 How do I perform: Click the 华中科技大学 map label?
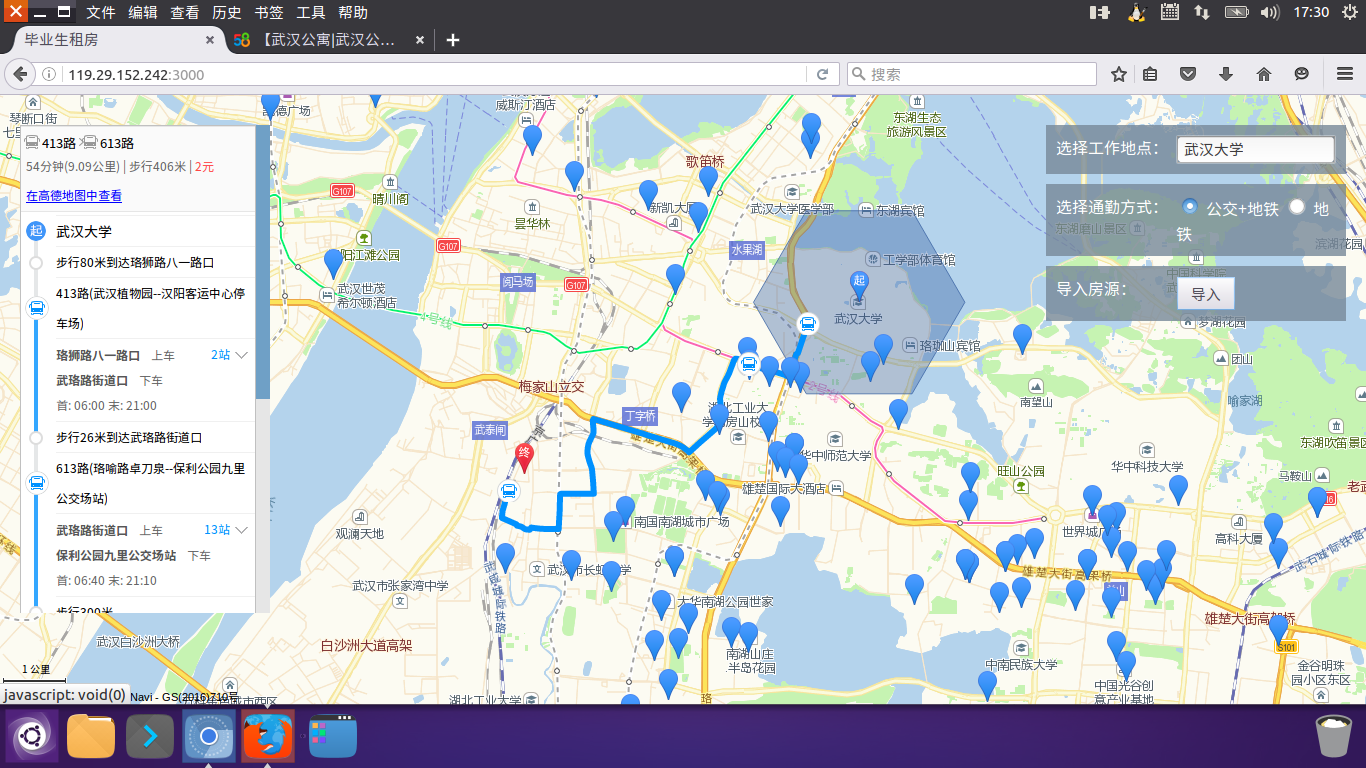coord(1147,467)
